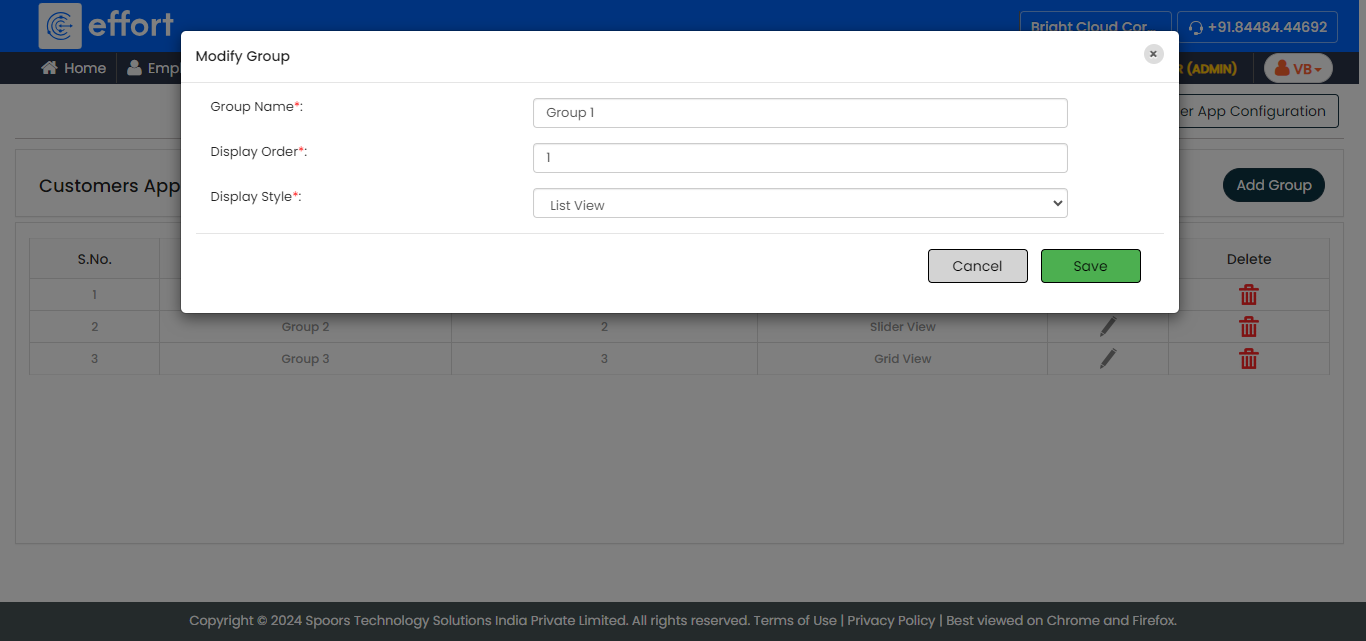Viewport: 1366px width, 641px height.
Task: Focus the Group Name text field
Action: [x=799, y=113]
